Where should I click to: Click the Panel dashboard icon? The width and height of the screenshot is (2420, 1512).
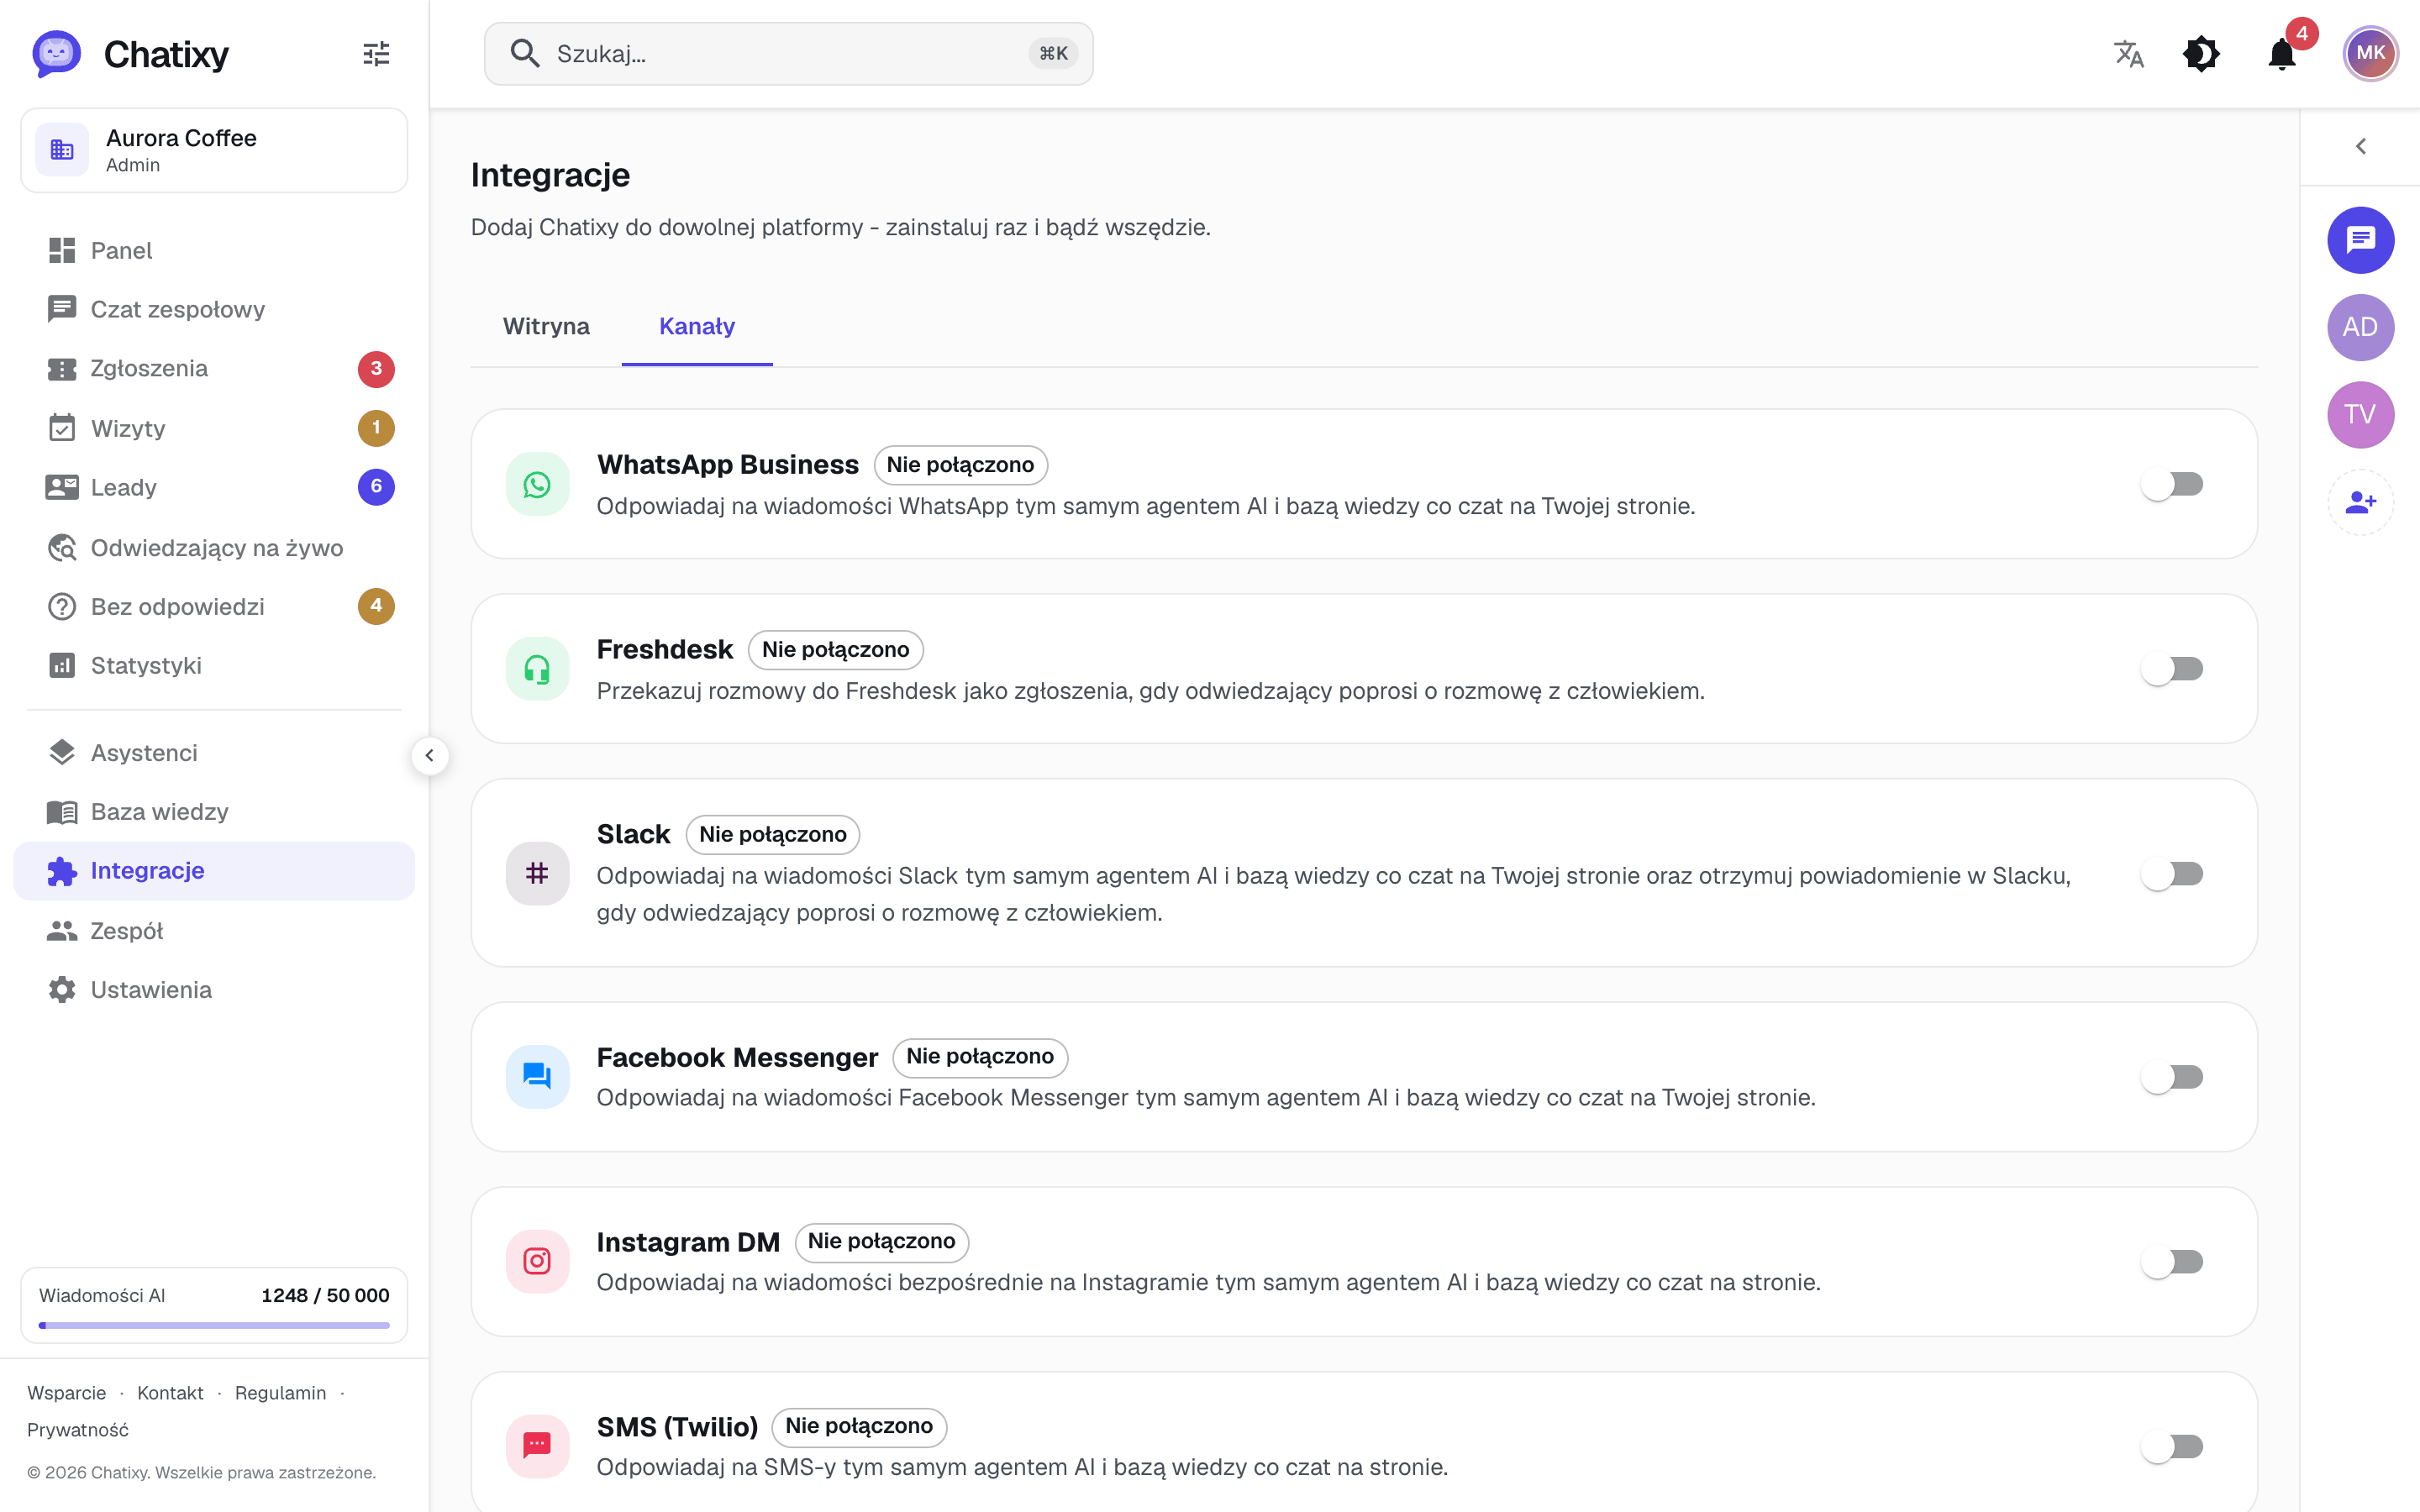(62, 250)
